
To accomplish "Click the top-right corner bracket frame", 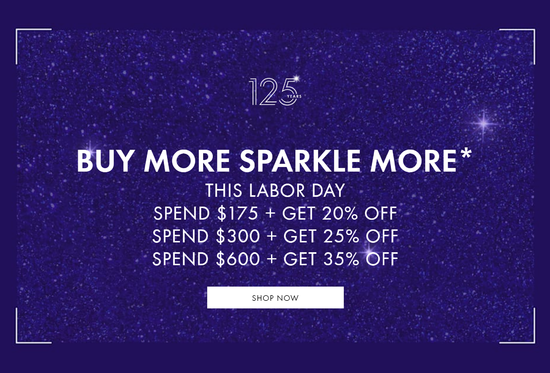I will pyautogui.click(x=517, y=46).
